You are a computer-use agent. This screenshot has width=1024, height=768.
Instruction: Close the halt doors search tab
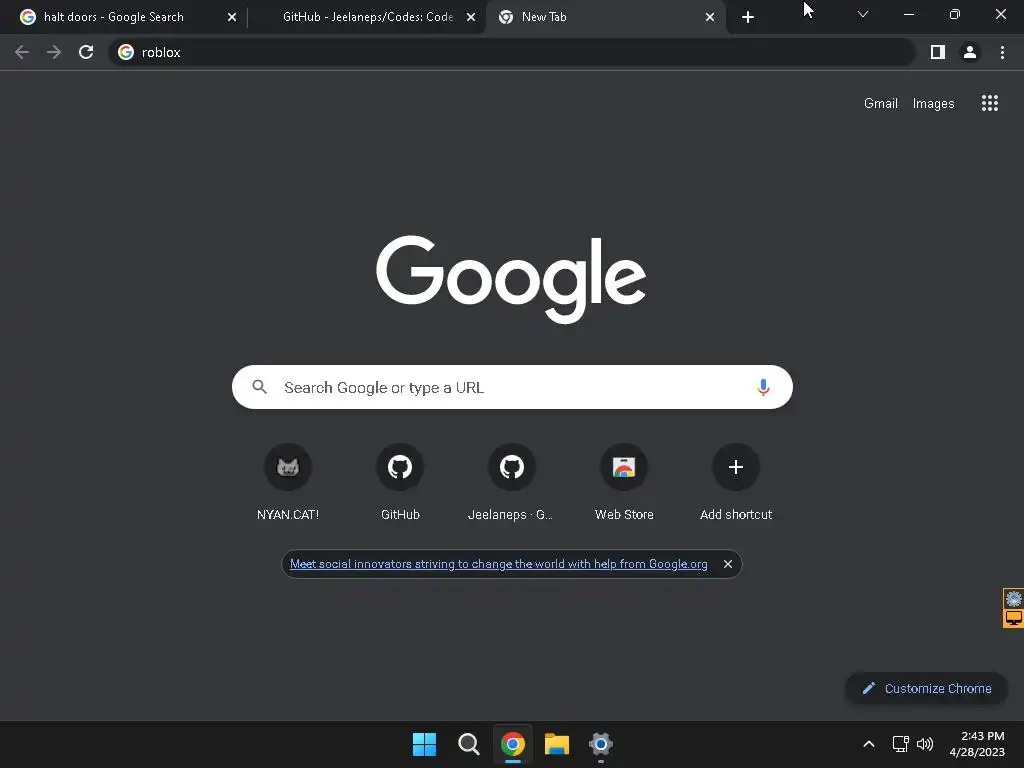[x=232, y=18]
